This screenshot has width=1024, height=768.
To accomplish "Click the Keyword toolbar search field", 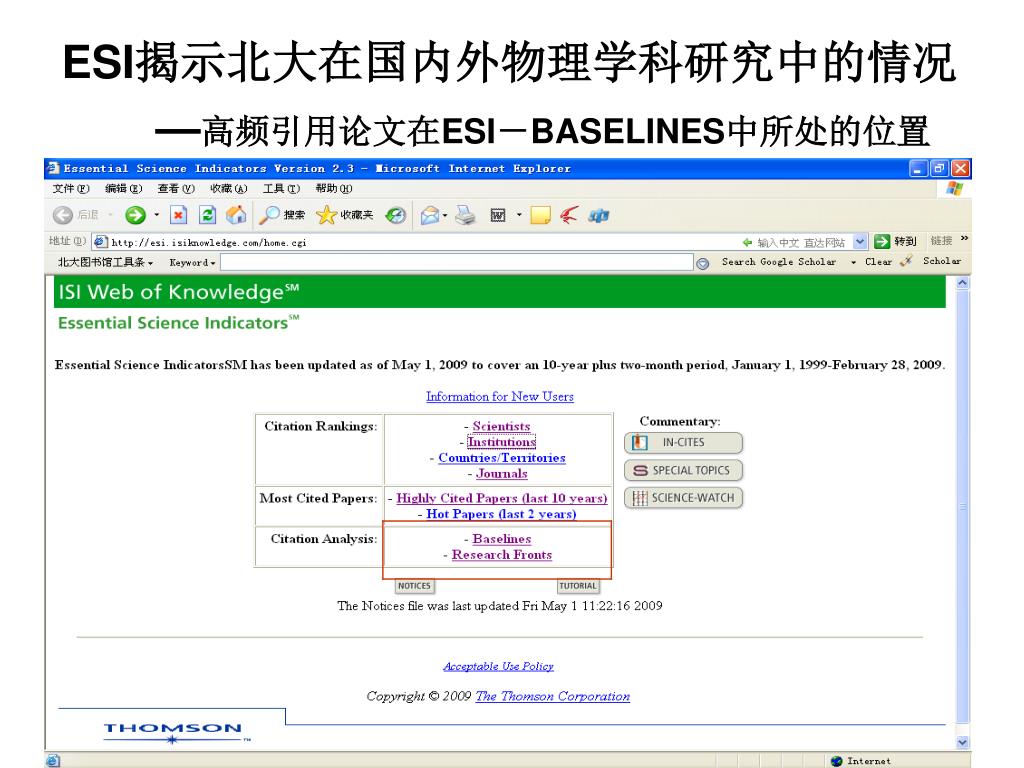I will [456, 263].
